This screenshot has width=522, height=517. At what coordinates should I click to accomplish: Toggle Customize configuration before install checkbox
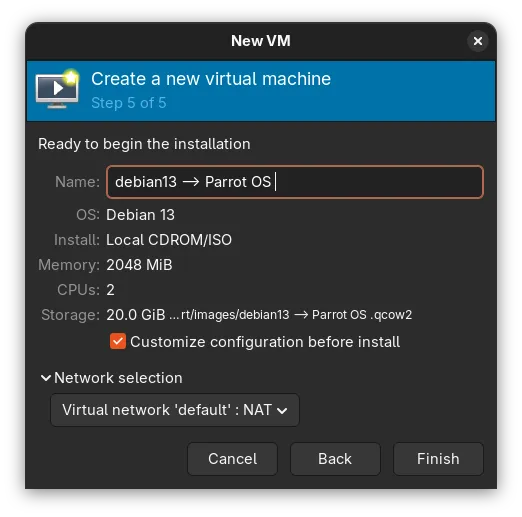[118, 342]
